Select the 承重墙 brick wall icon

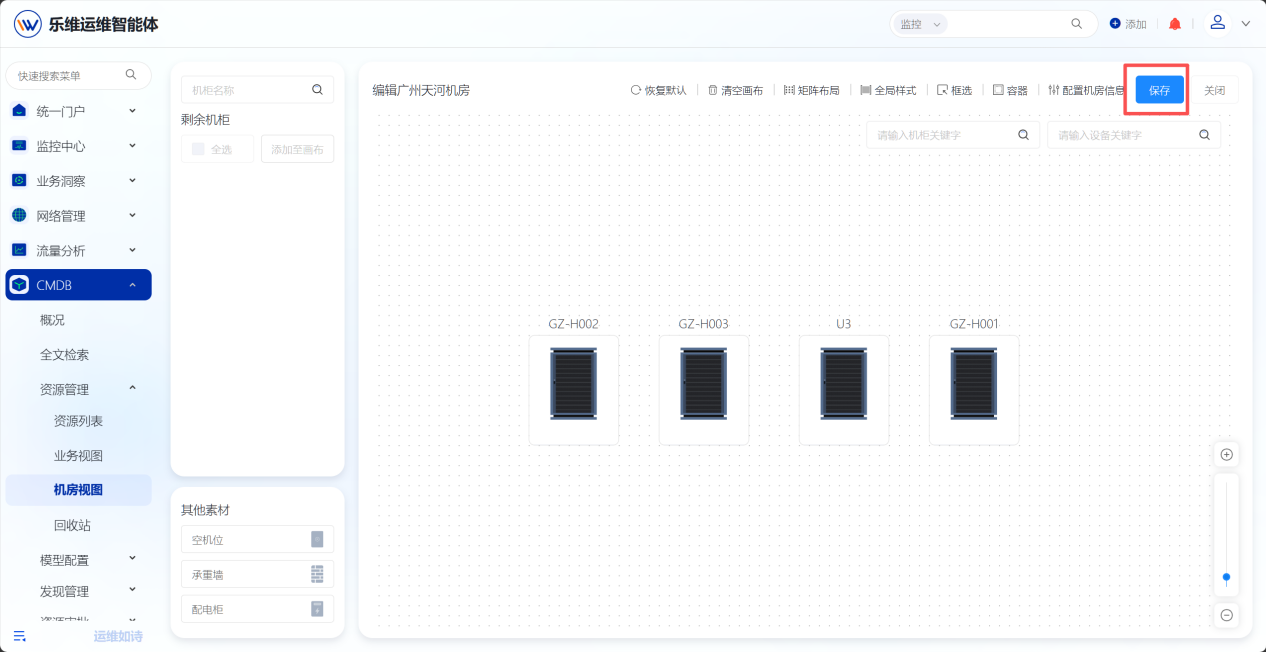[317, 574]
